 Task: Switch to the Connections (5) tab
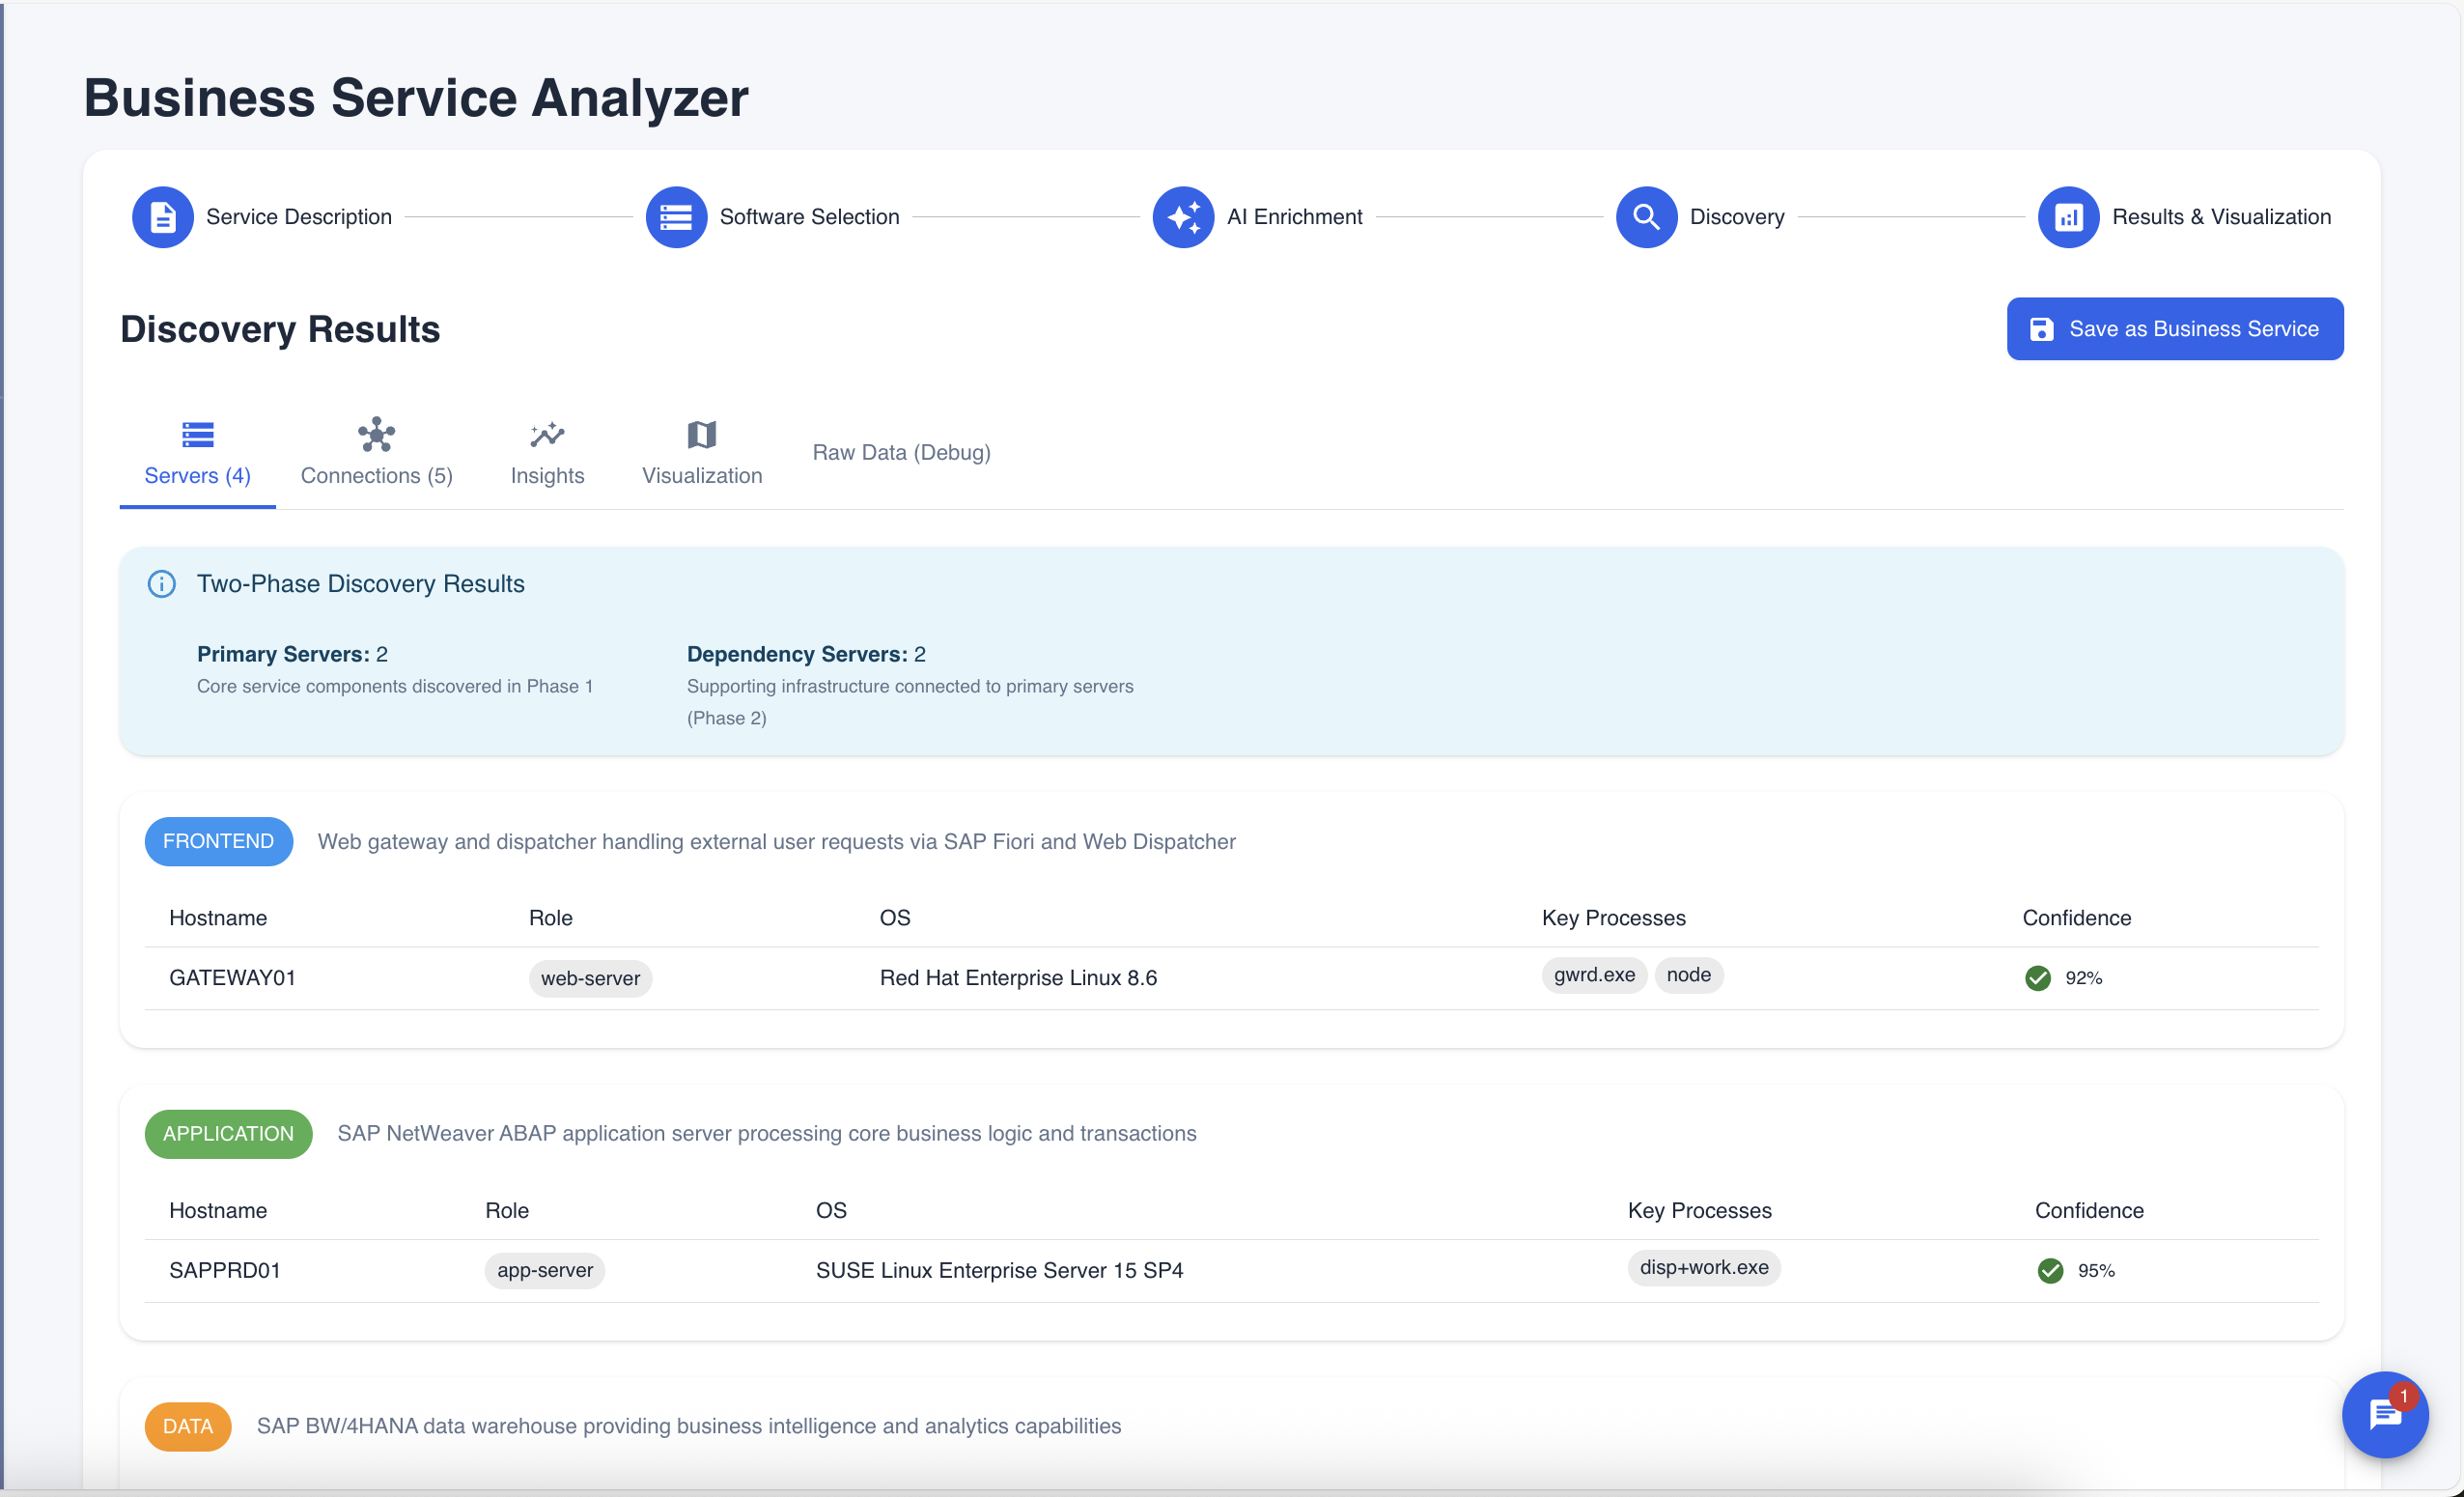[x=376, y=454]
